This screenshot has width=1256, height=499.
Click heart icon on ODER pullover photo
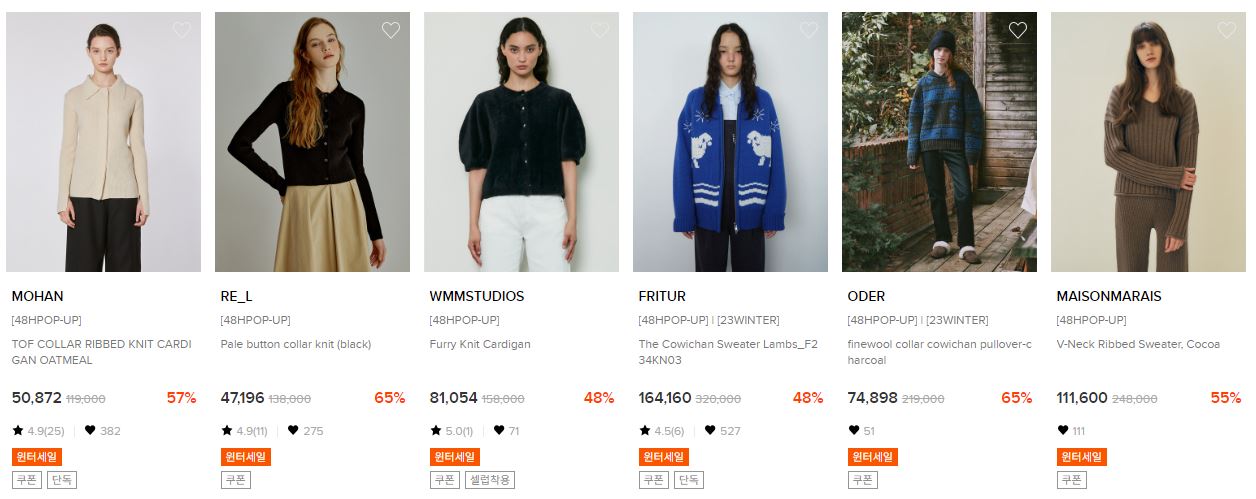pos(1018,30)
